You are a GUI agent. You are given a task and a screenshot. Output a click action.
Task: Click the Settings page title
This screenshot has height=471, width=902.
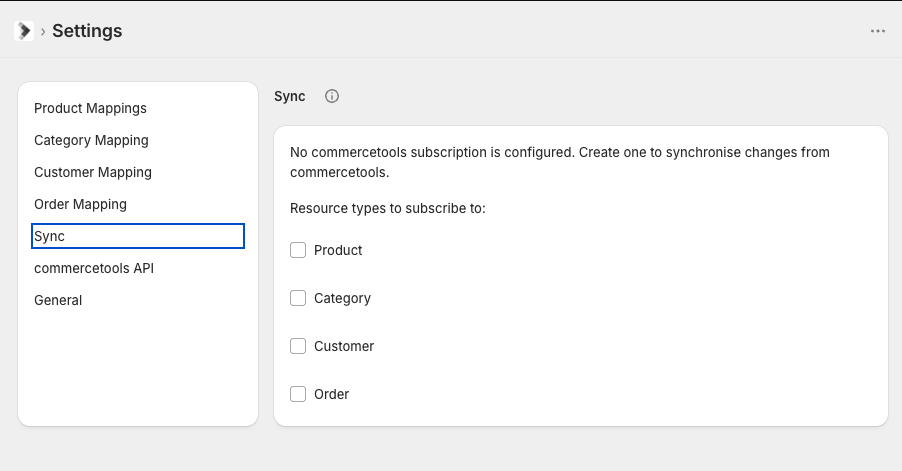click(87, 30)
